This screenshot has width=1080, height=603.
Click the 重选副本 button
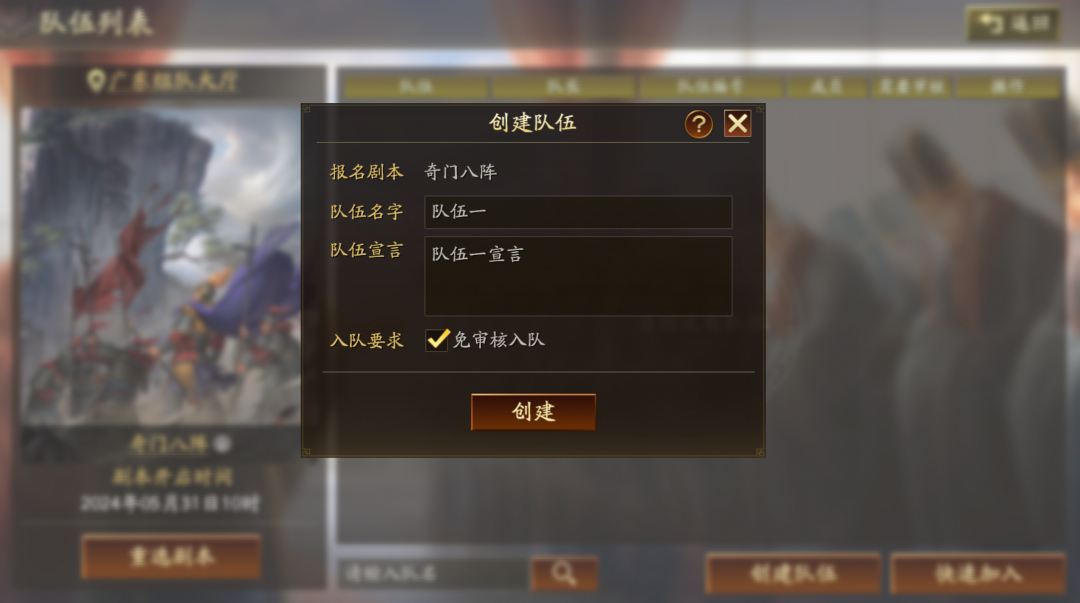[171, 555]
